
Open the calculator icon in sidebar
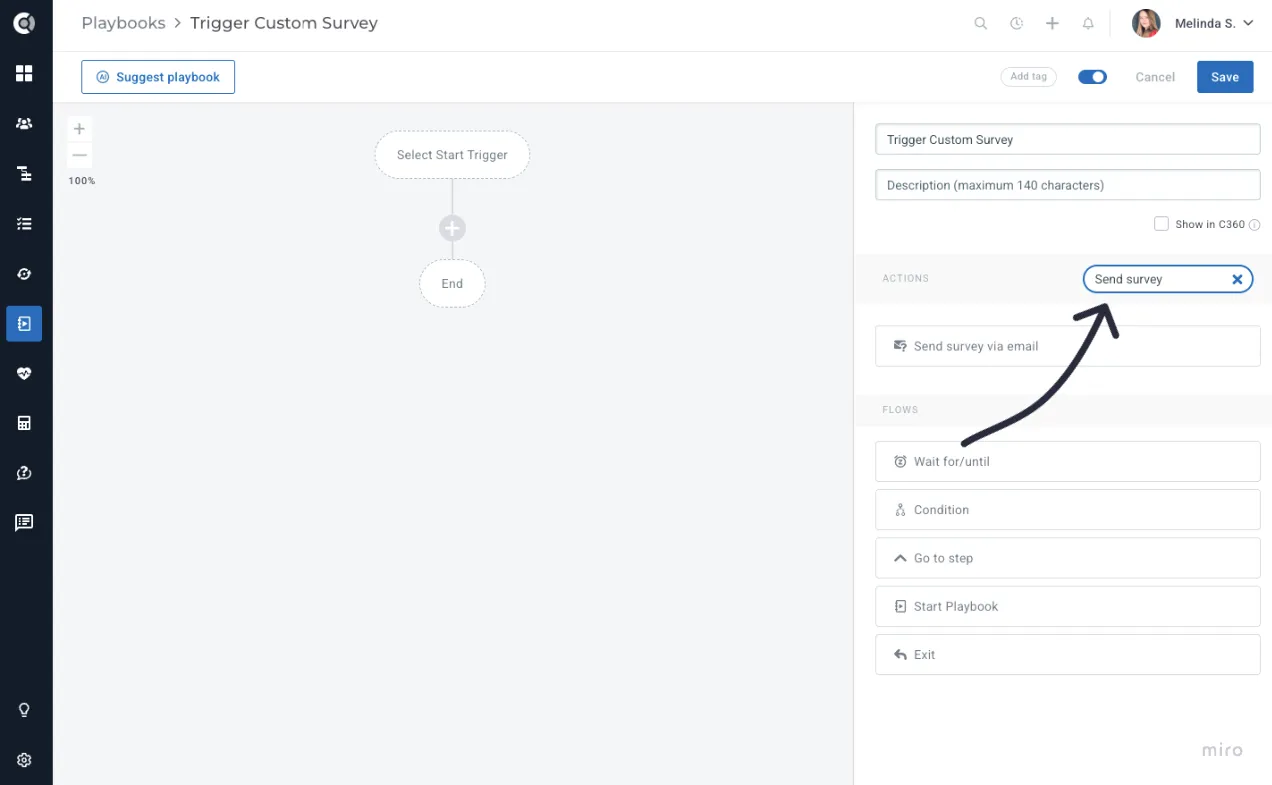24,423
